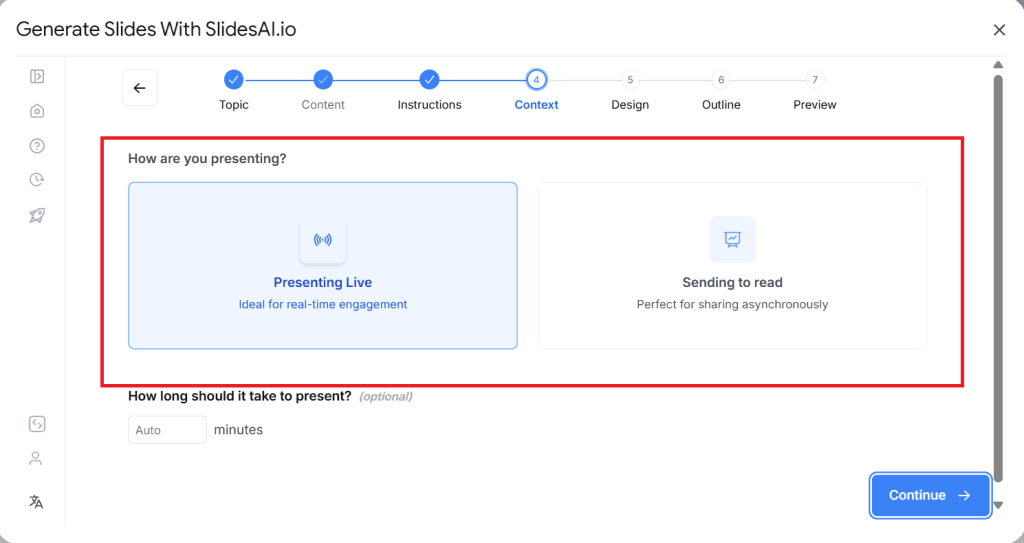The height and width of the screenshot is (543, 1024).
Task: Open the user account icon
Action: pos(37,458)
